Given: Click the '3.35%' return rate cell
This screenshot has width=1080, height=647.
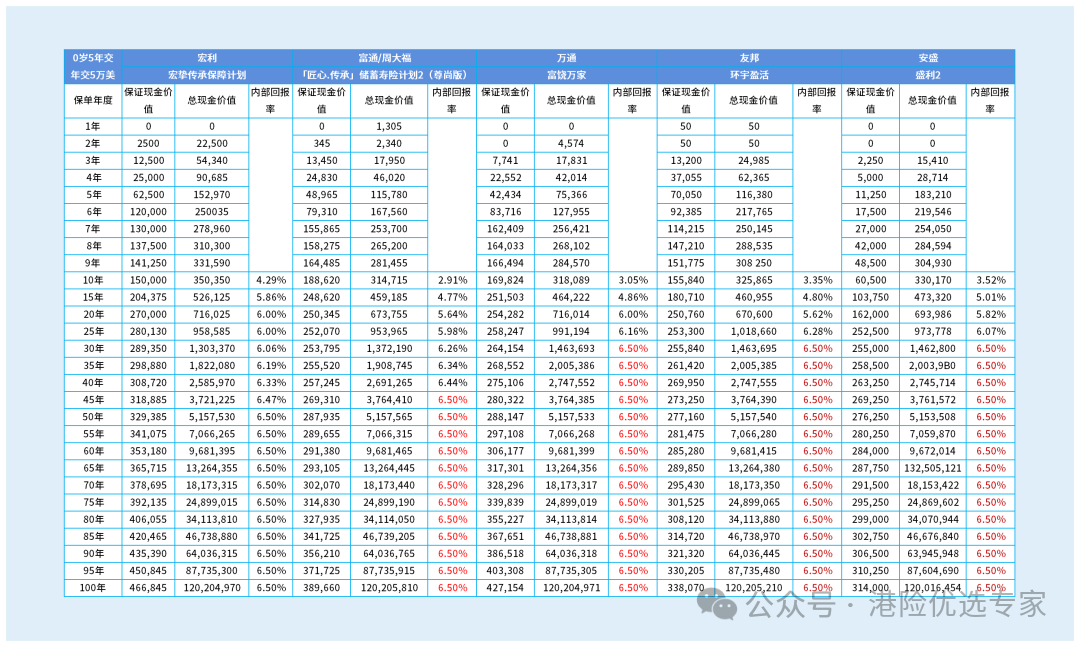Looking at the screenshot, I should [818, 280].
